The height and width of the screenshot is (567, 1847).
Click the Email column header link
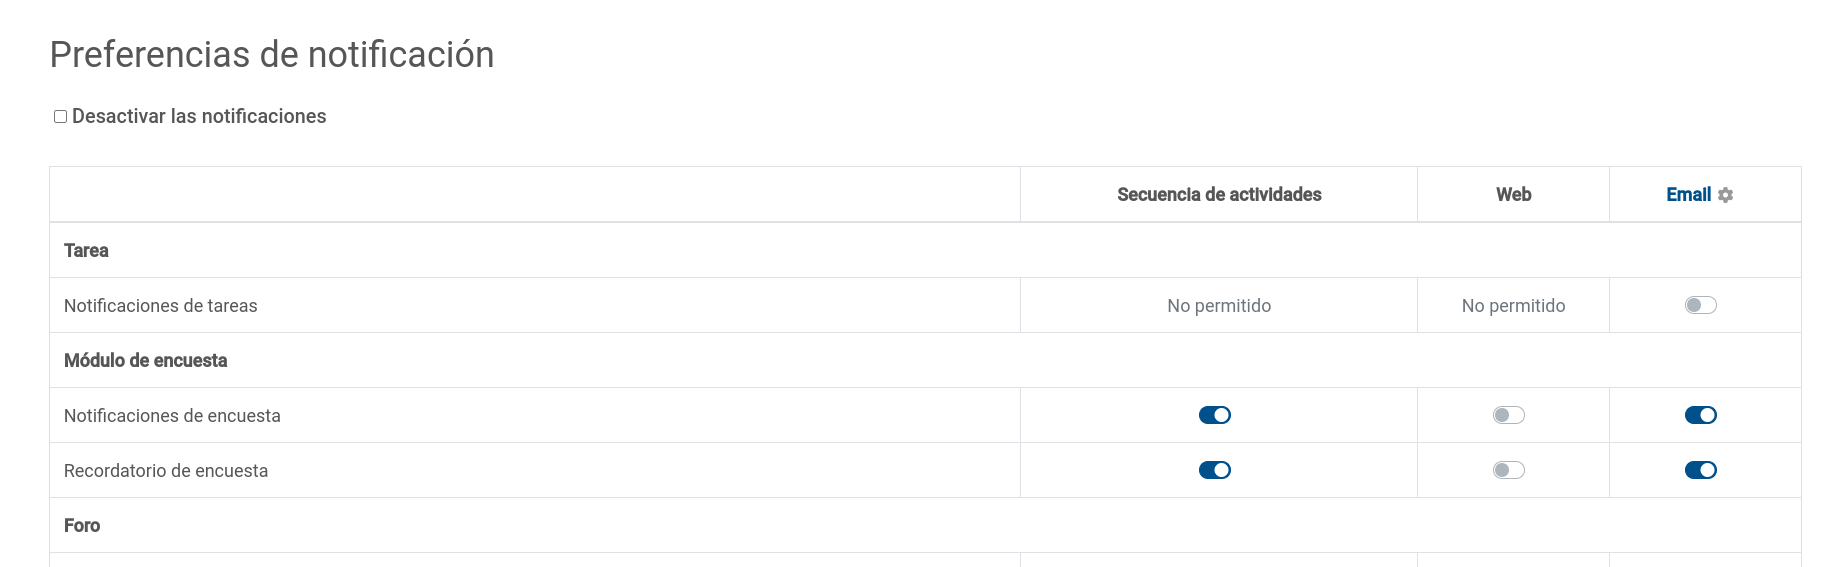[x=1688, y=195]
